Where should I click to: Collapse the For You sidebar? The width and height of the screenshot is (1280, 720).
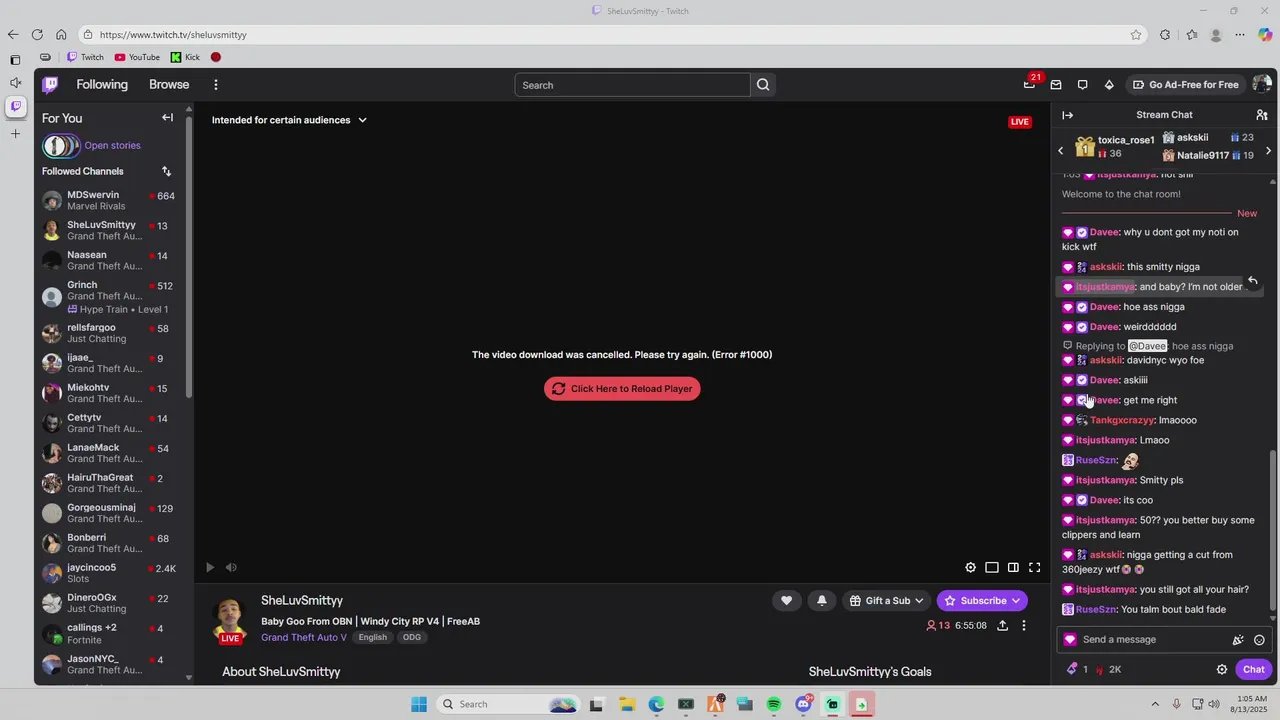pyautogui.click(x=167, y=118)
